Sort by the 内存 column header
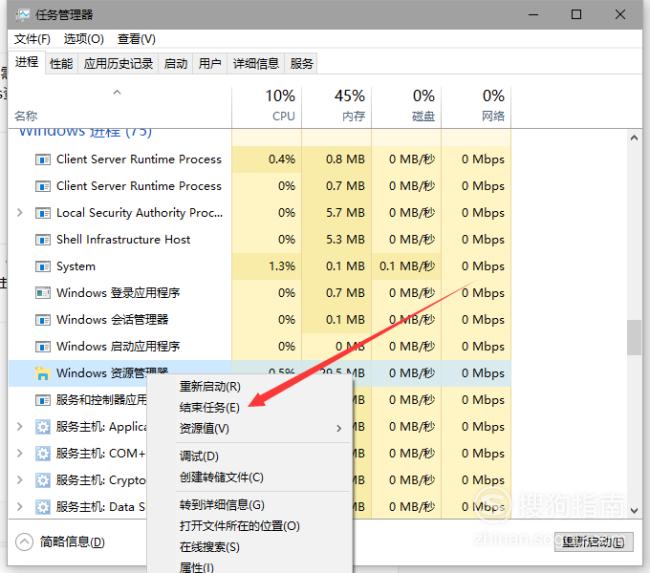Screen dimensions: 650x573 point(337,107)
